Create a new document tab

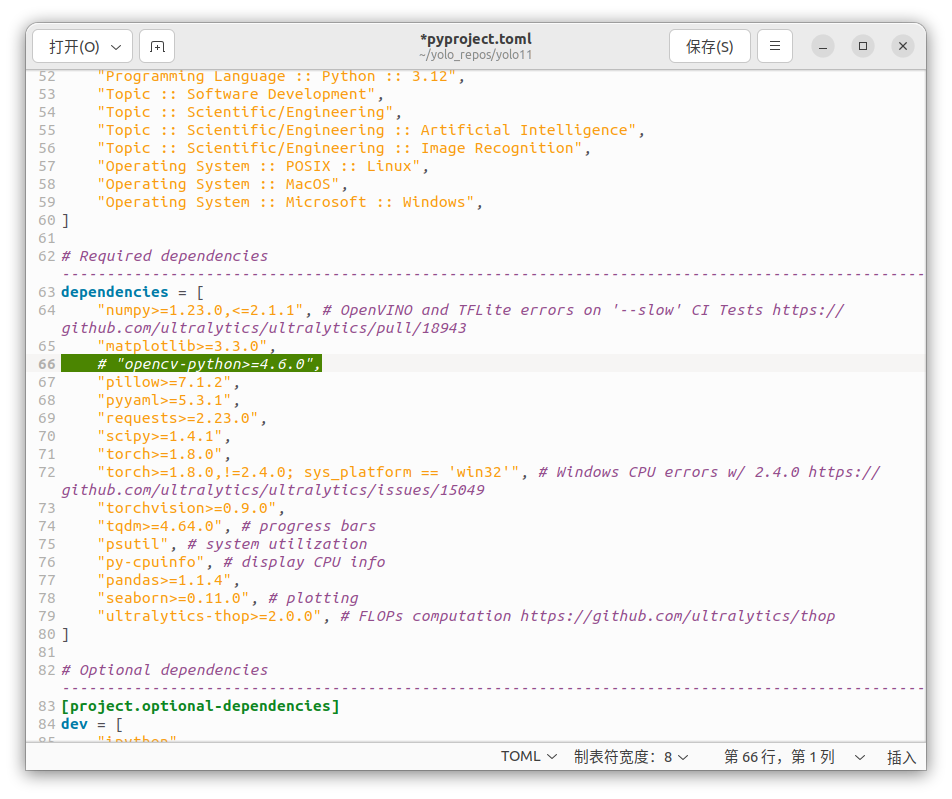point(157,47)
